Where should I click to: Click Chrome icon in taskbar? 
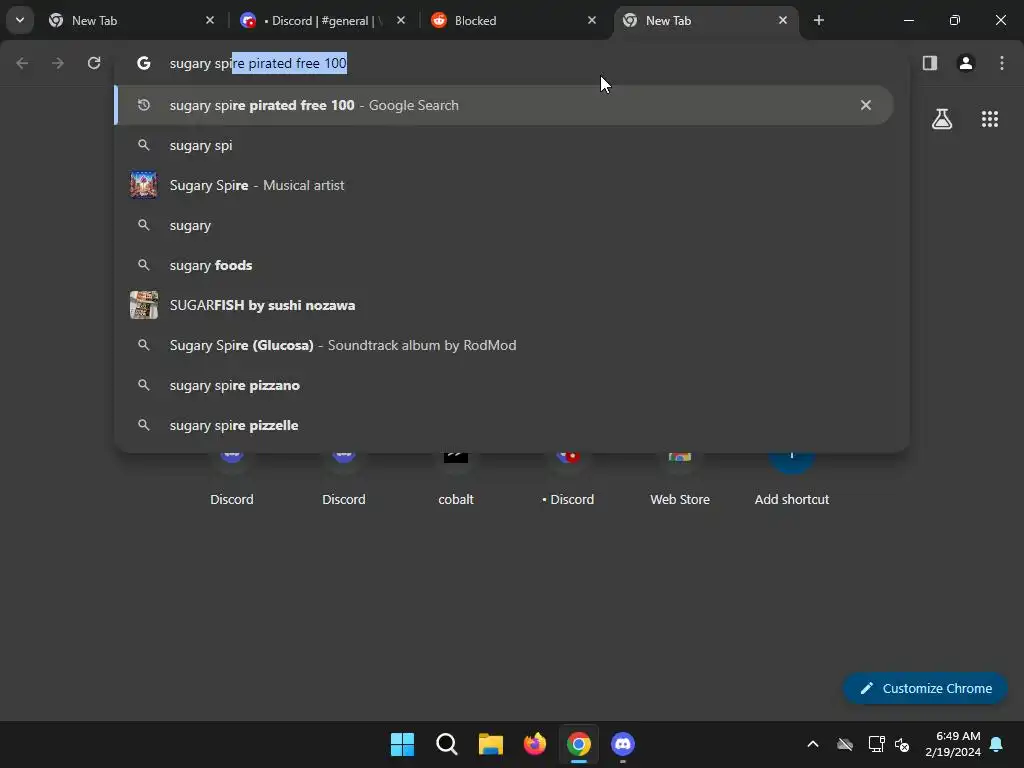pyautogui.click(x=579, y=744)
